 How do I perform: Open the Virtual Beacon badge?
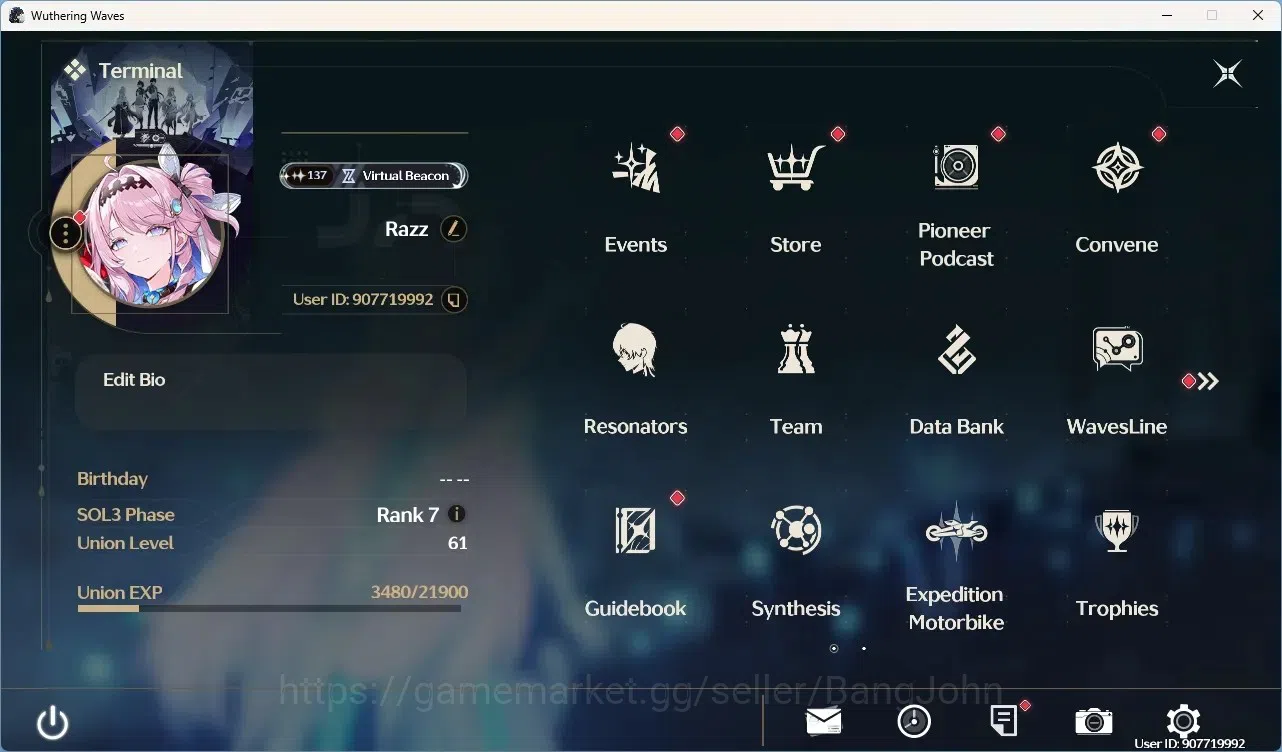click(374, 175)
